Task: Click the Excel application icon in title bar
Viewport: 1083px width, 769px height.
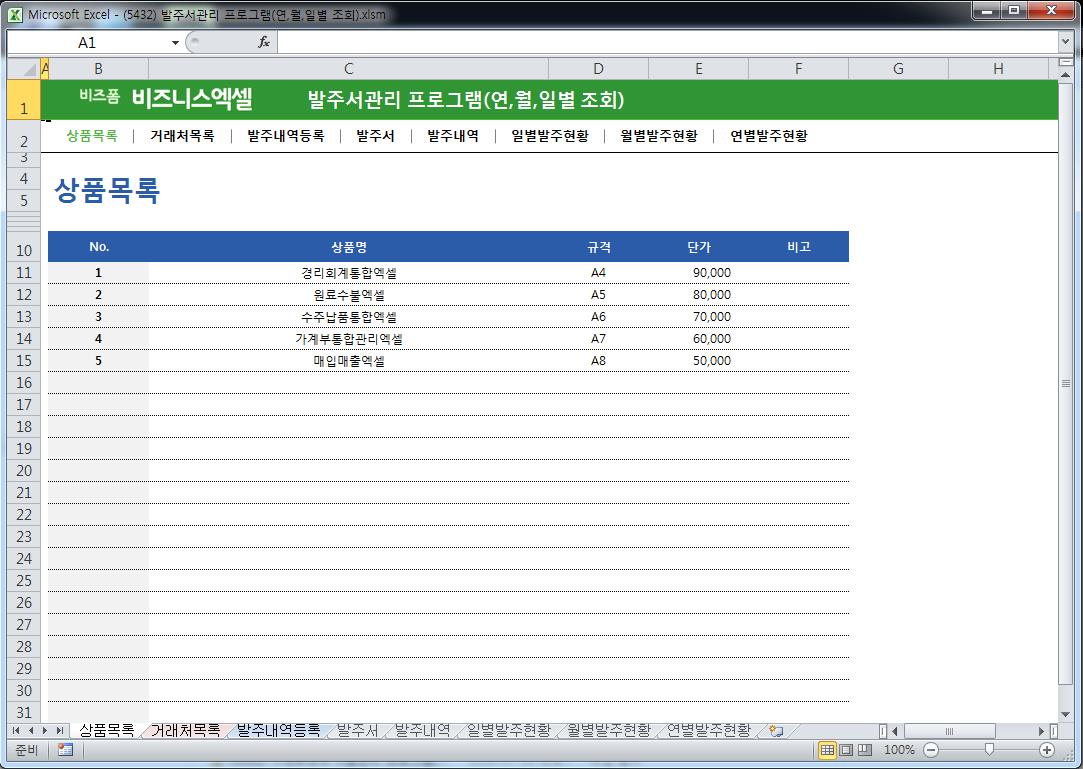Action: 15,14
